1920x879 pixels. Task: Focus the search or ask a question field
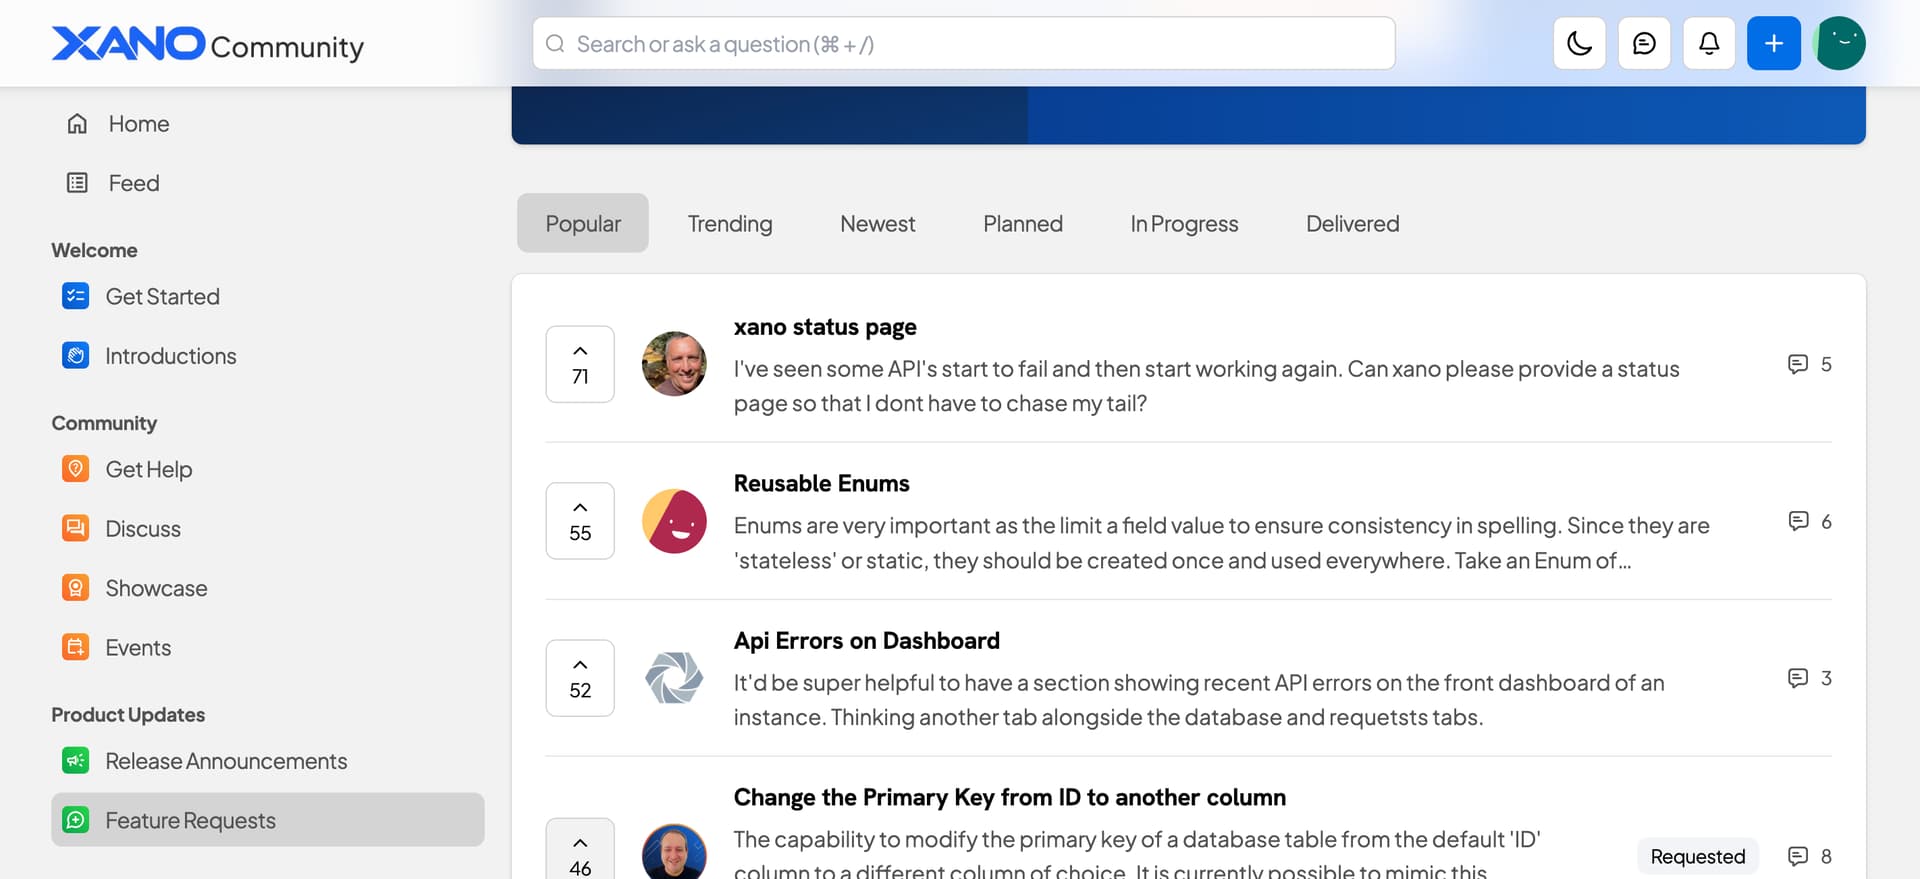[x=964, y=44]
